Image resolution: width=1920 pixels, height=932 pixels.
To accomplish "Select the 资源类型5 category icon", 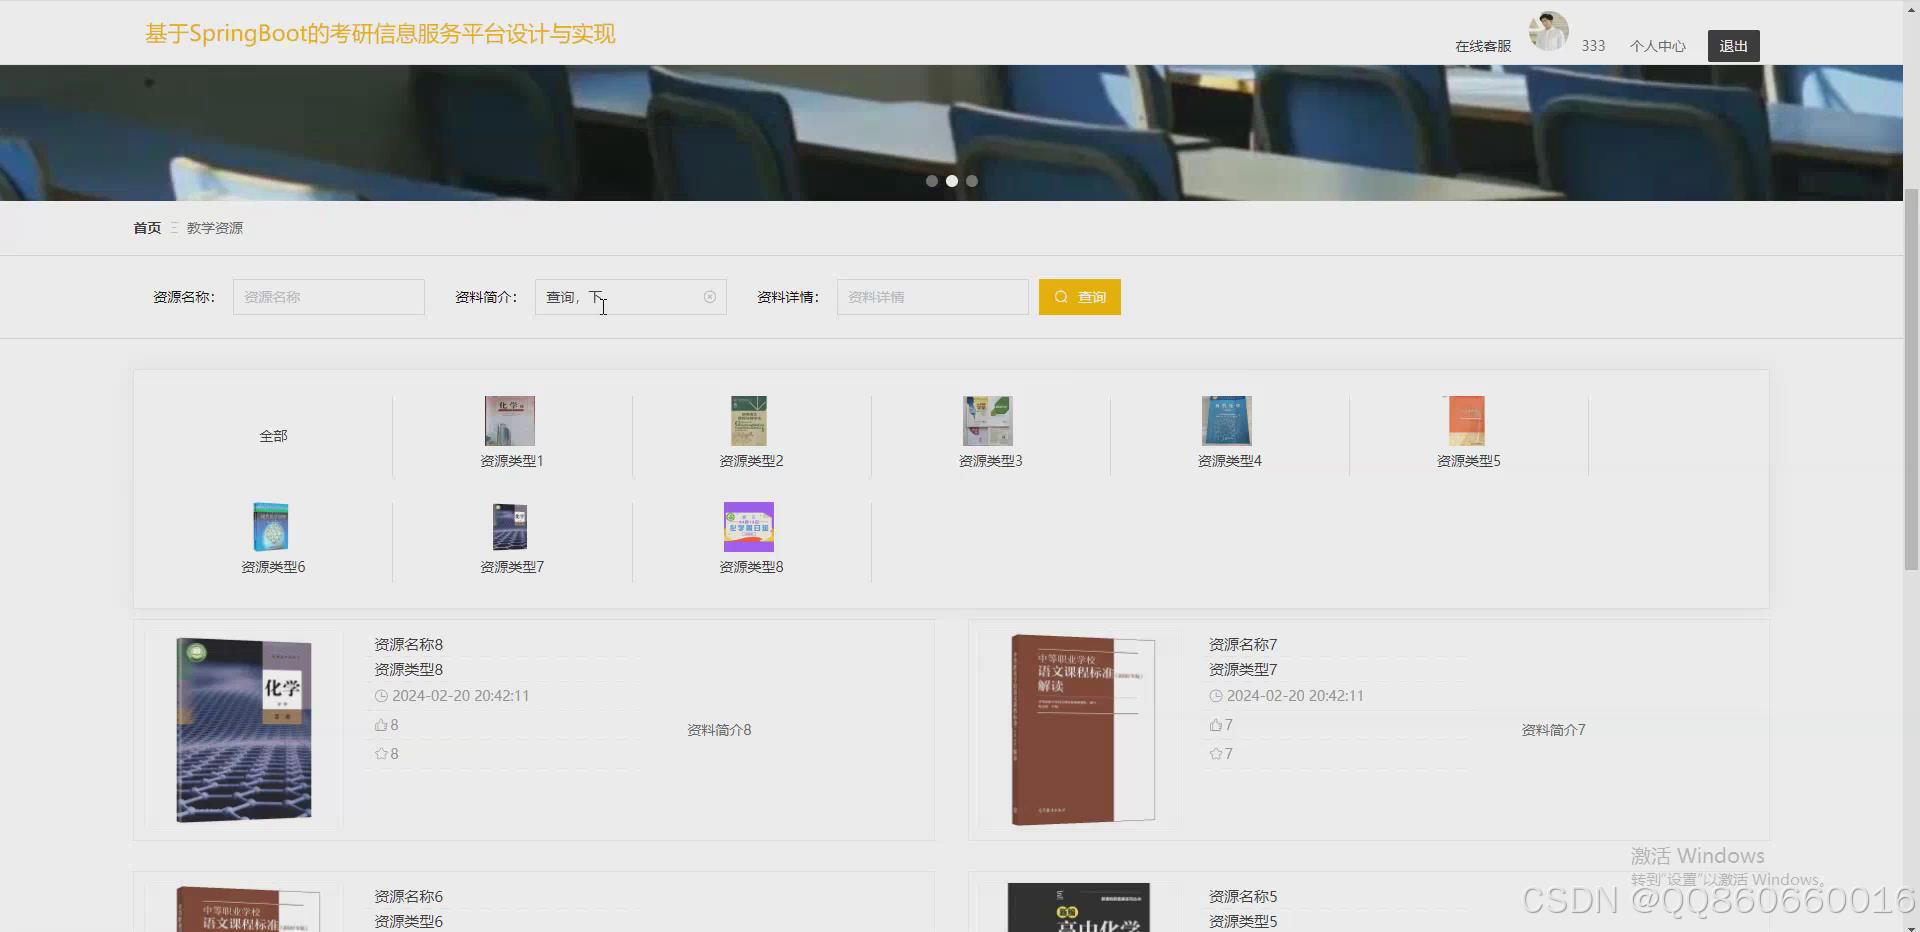I will coord(1467,421).
